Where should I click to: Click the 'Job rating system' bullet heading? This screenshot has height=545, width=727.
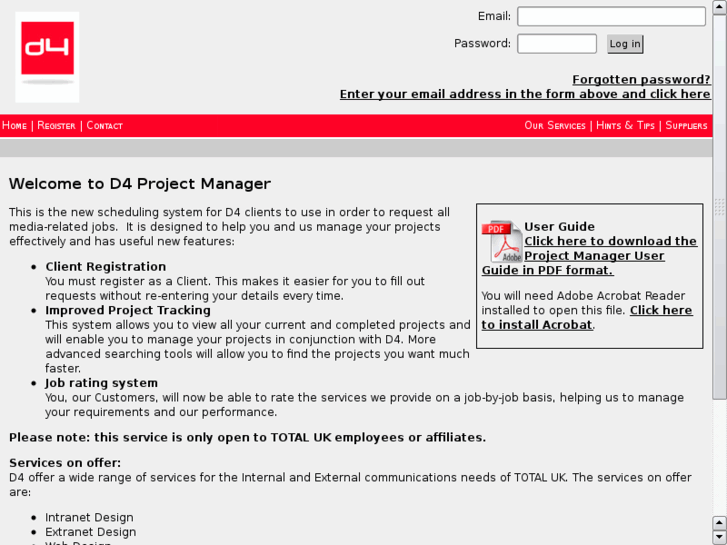click(x=102, y=383)
